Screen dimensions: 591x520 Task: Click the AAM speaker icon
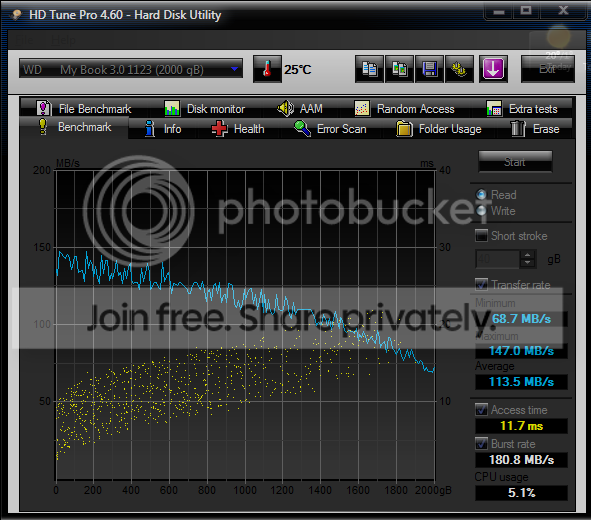click(x=285, y=109)
